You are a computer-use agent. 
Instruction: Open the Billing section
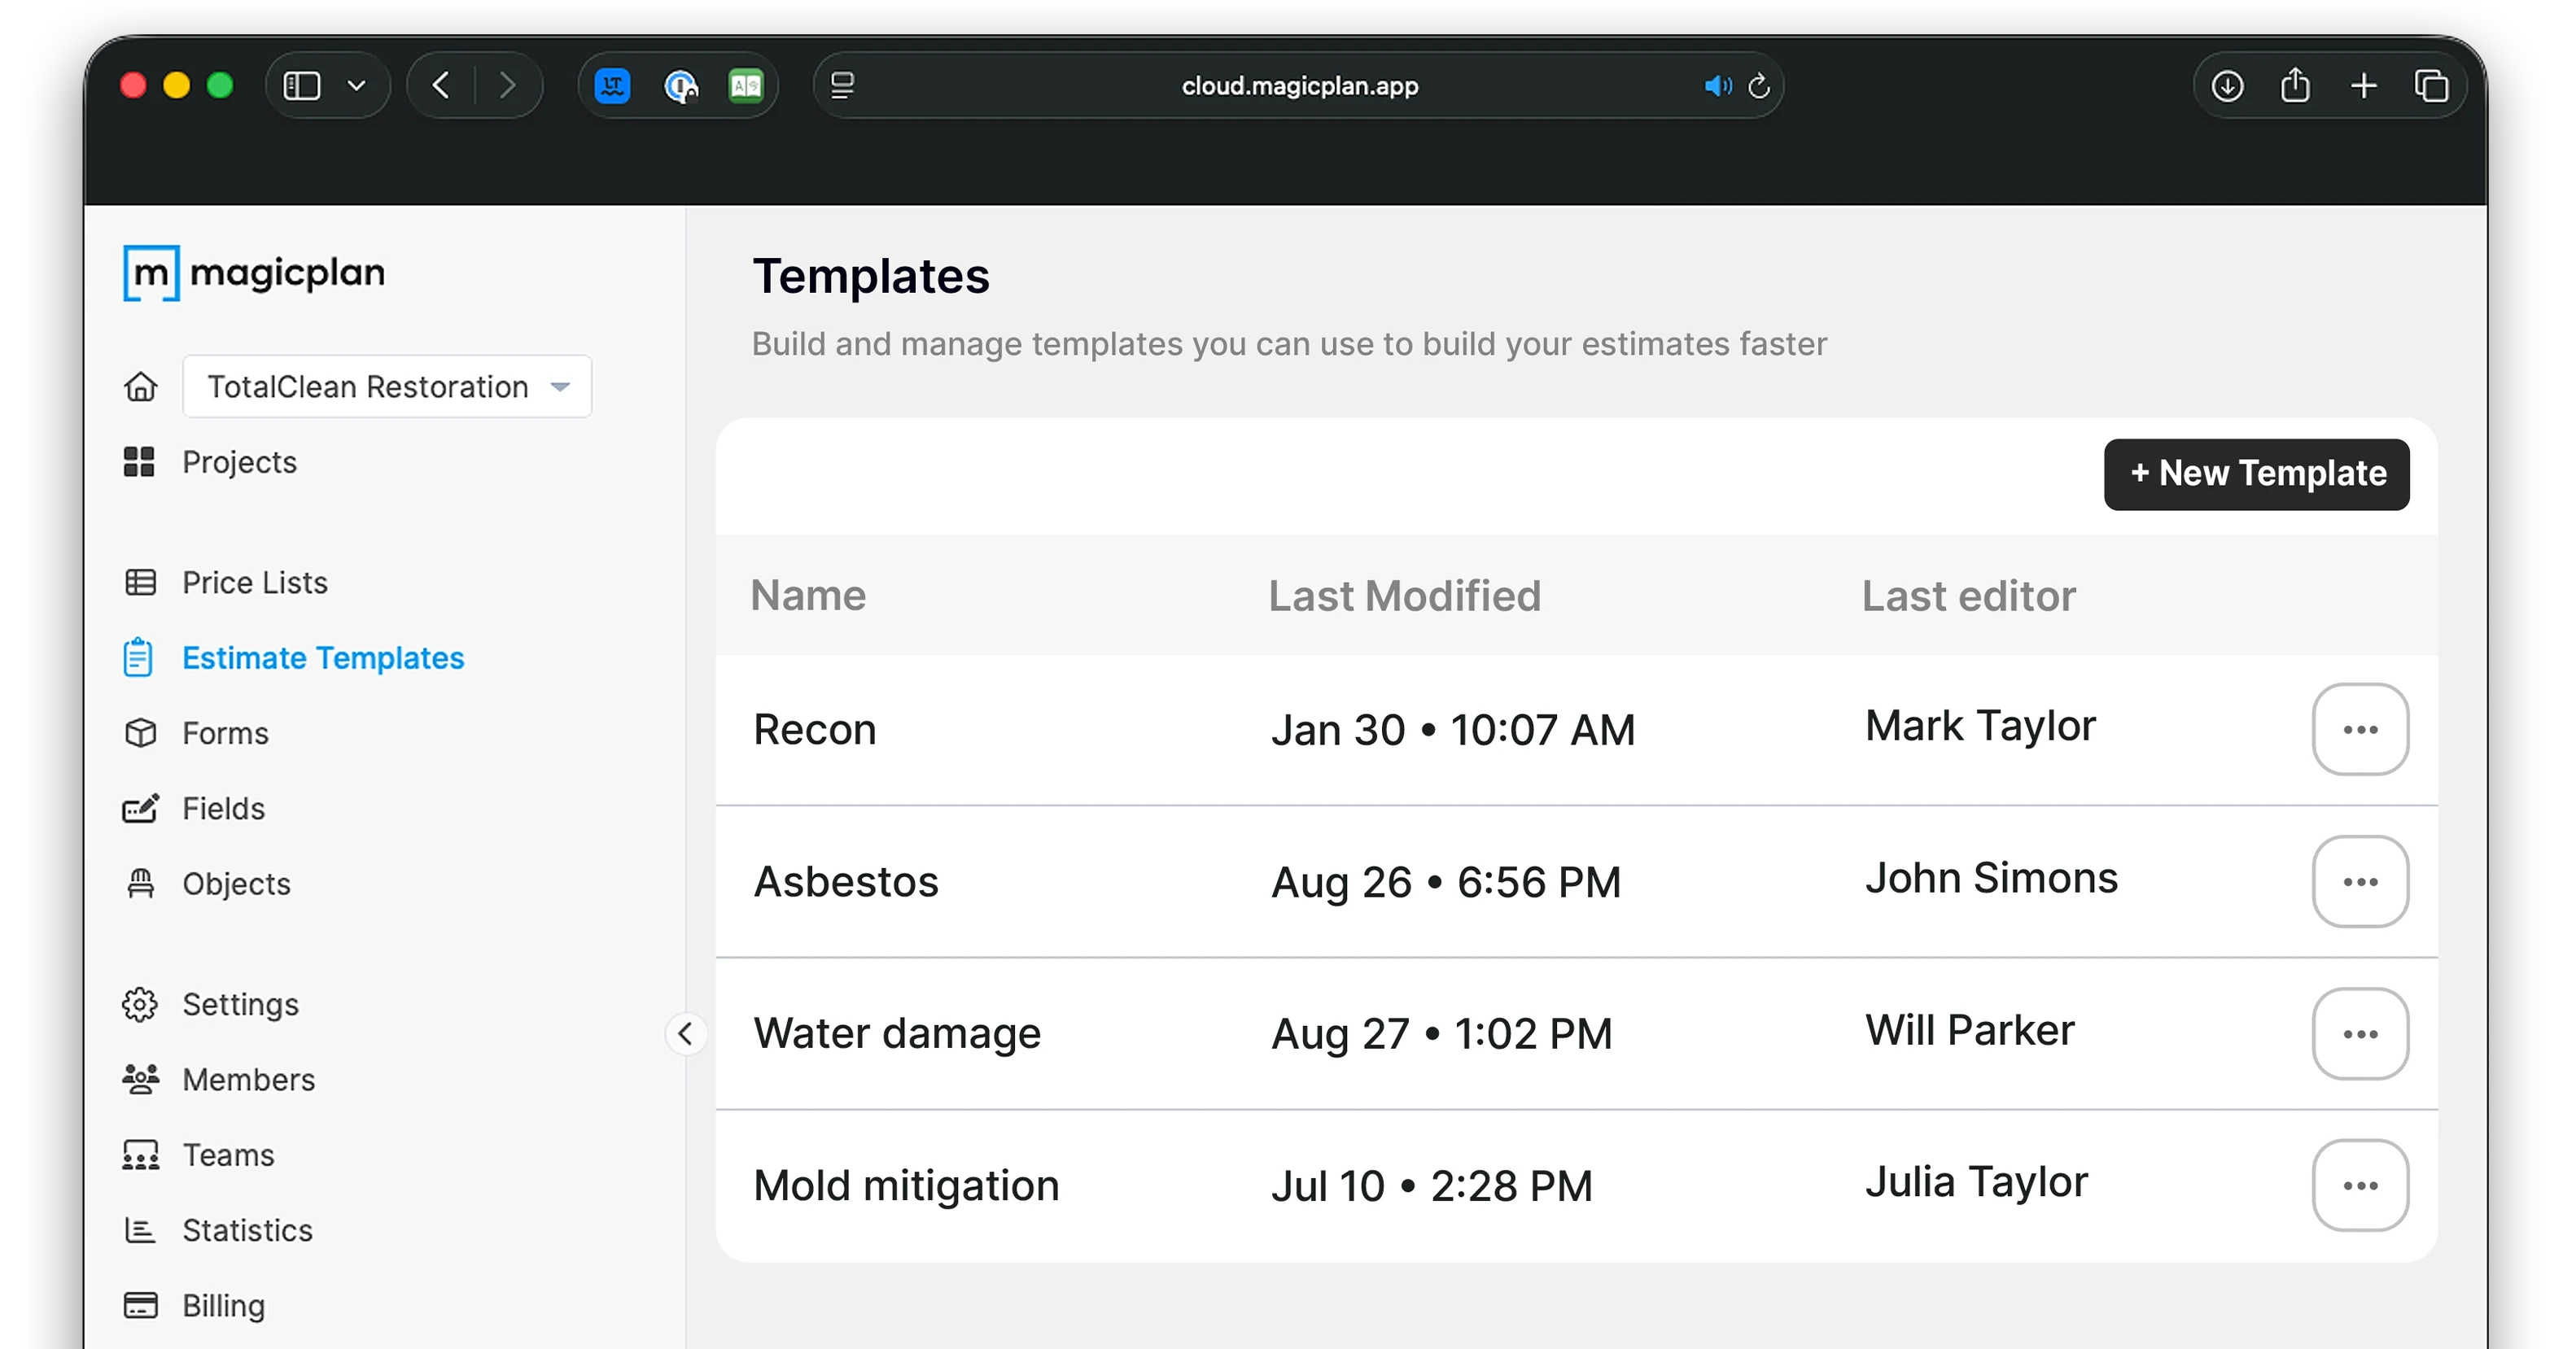(x=222, y=1306)
